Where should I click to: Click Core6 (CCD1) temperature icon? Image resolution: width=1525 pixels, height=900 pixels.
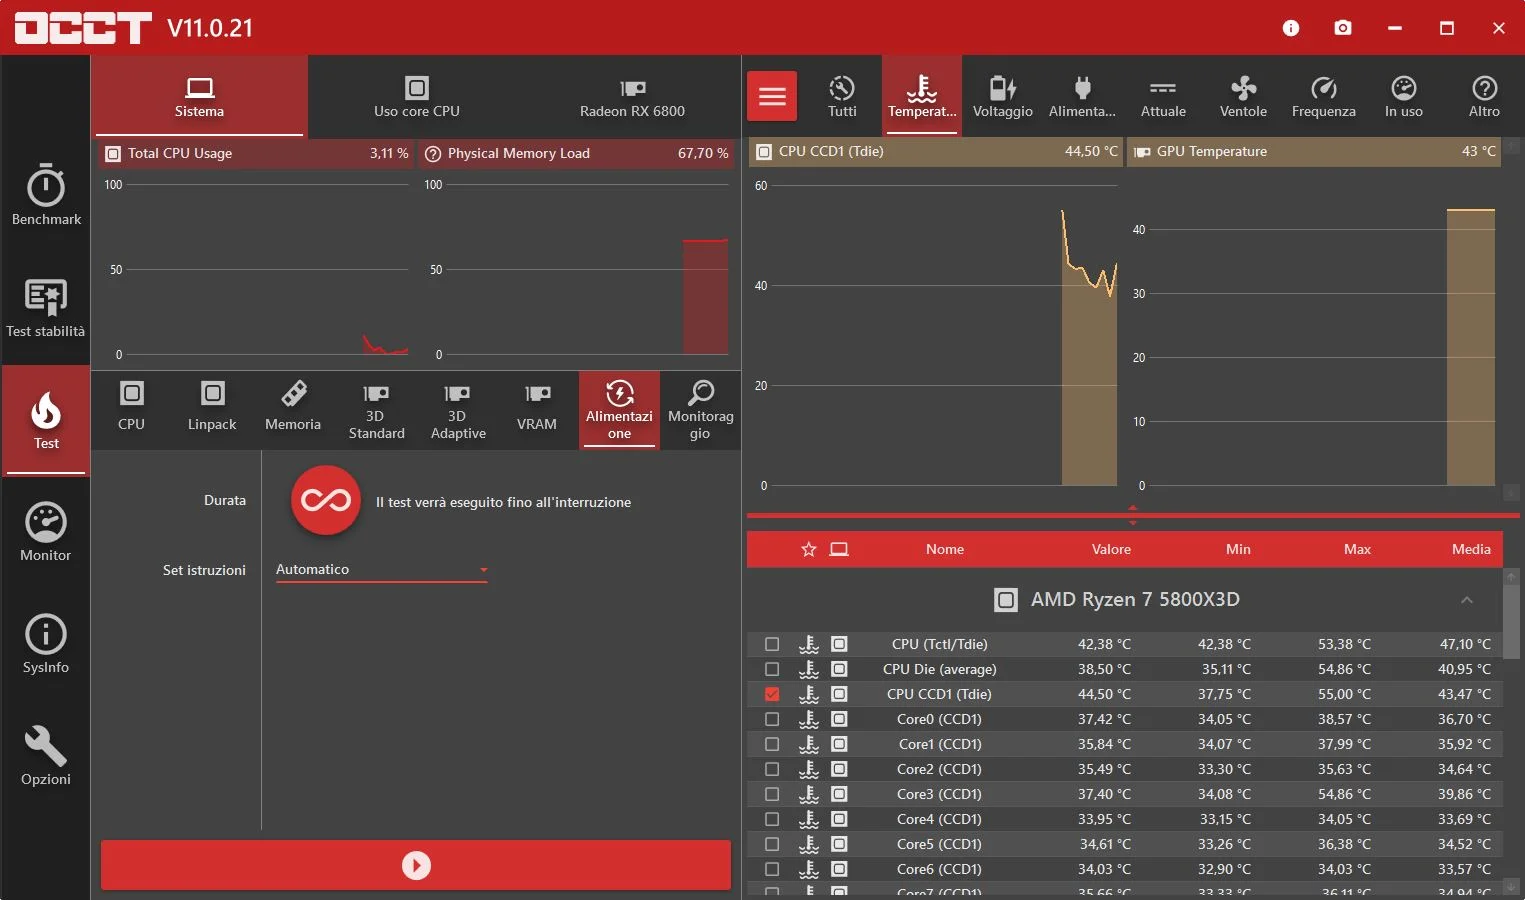coord(809,869)
